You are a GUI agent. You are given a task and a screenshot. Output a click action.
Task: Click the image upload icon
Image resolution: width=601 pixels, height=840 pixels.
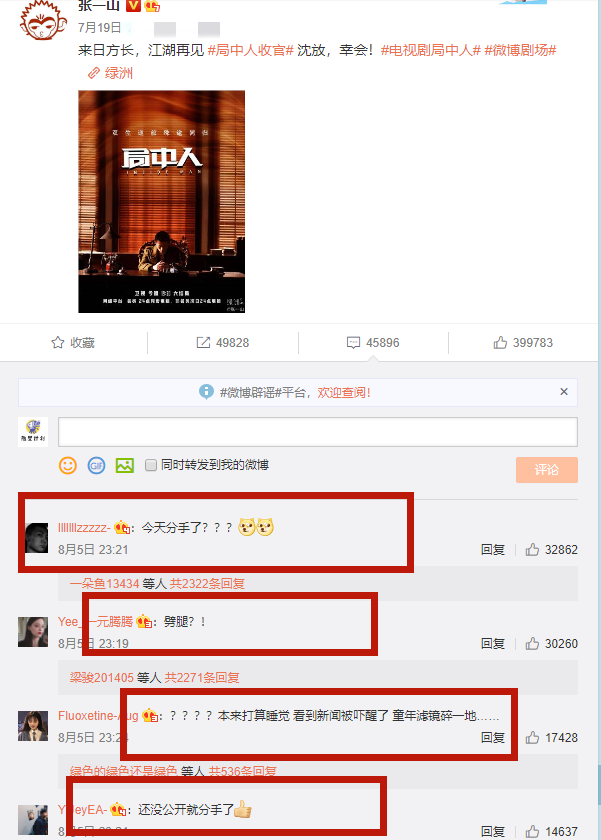pos(125,465)
